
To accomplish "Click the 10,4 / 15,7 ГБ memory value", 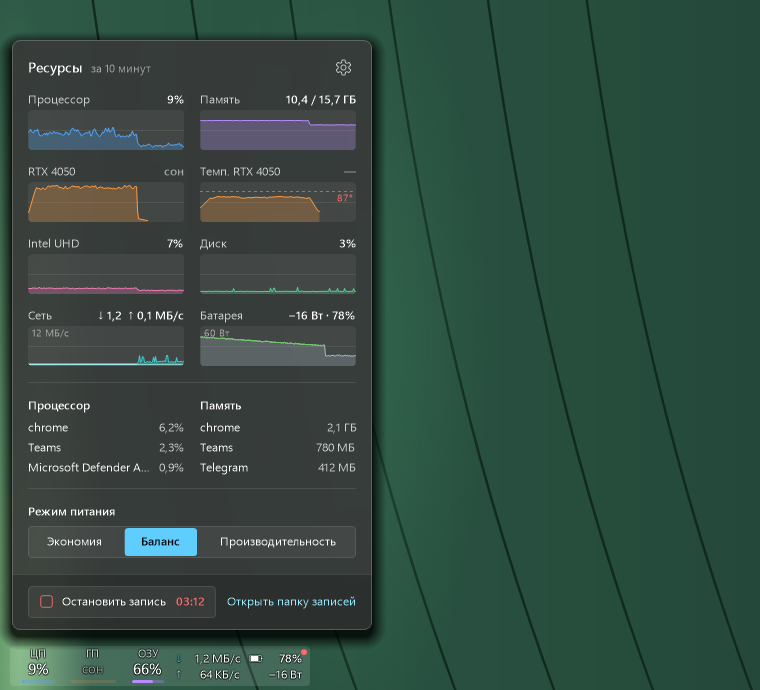I will click(321, 100).
